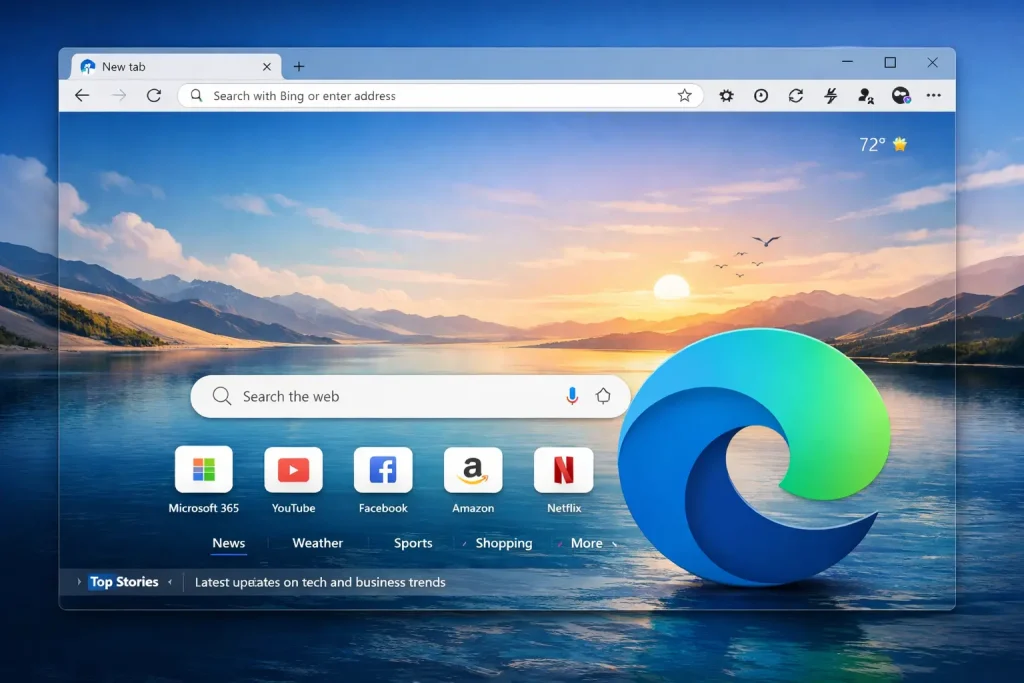The image size is (1024, 683).
Task: Click the address bar search field
Action: point(440,96)
